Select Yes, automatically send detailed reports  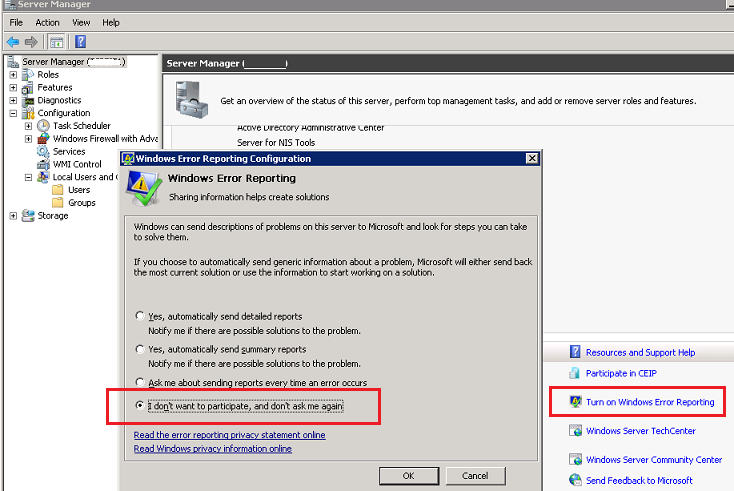point(139,316)
